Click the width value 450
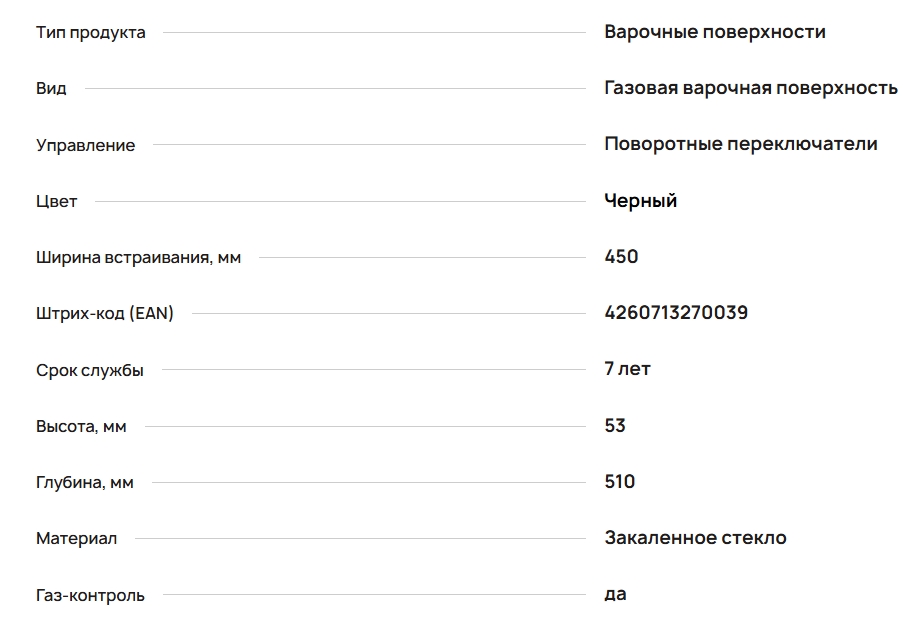Image resolution: width=907 pixels, height=639 pixels. pyautogui.click(x=621, y=257)
